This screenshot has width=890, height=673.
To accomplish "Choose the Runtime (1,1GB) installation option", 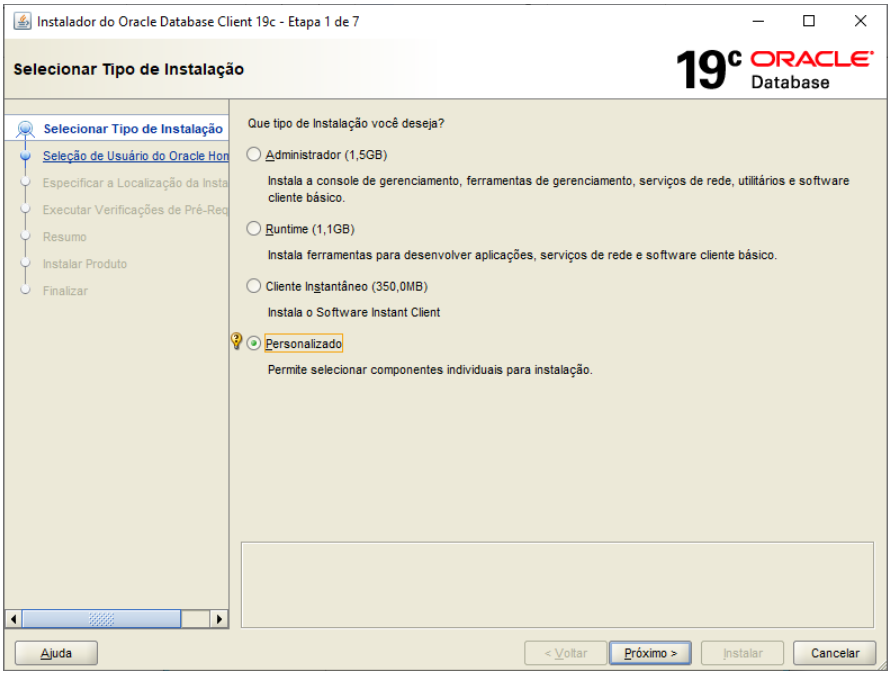I will 254,229.
